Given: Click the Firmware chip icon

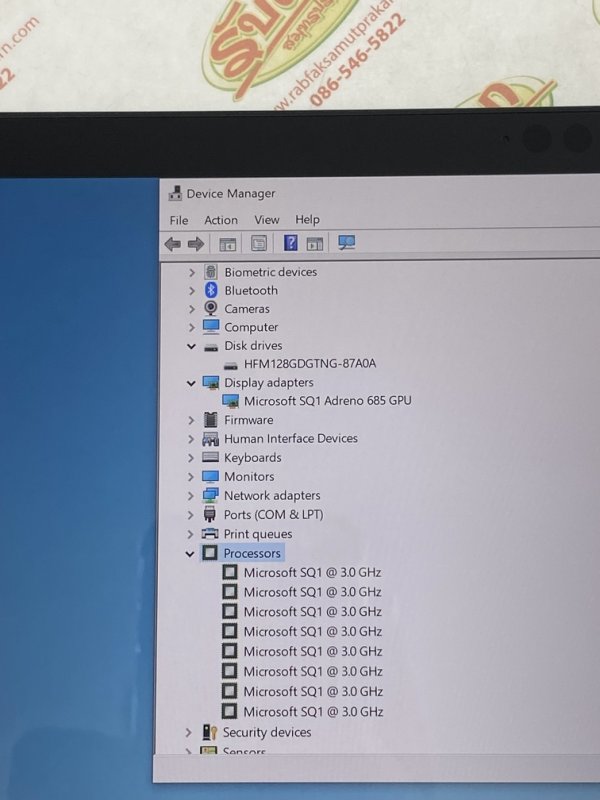Looking at the screenshot, I should tap(210, 420).
